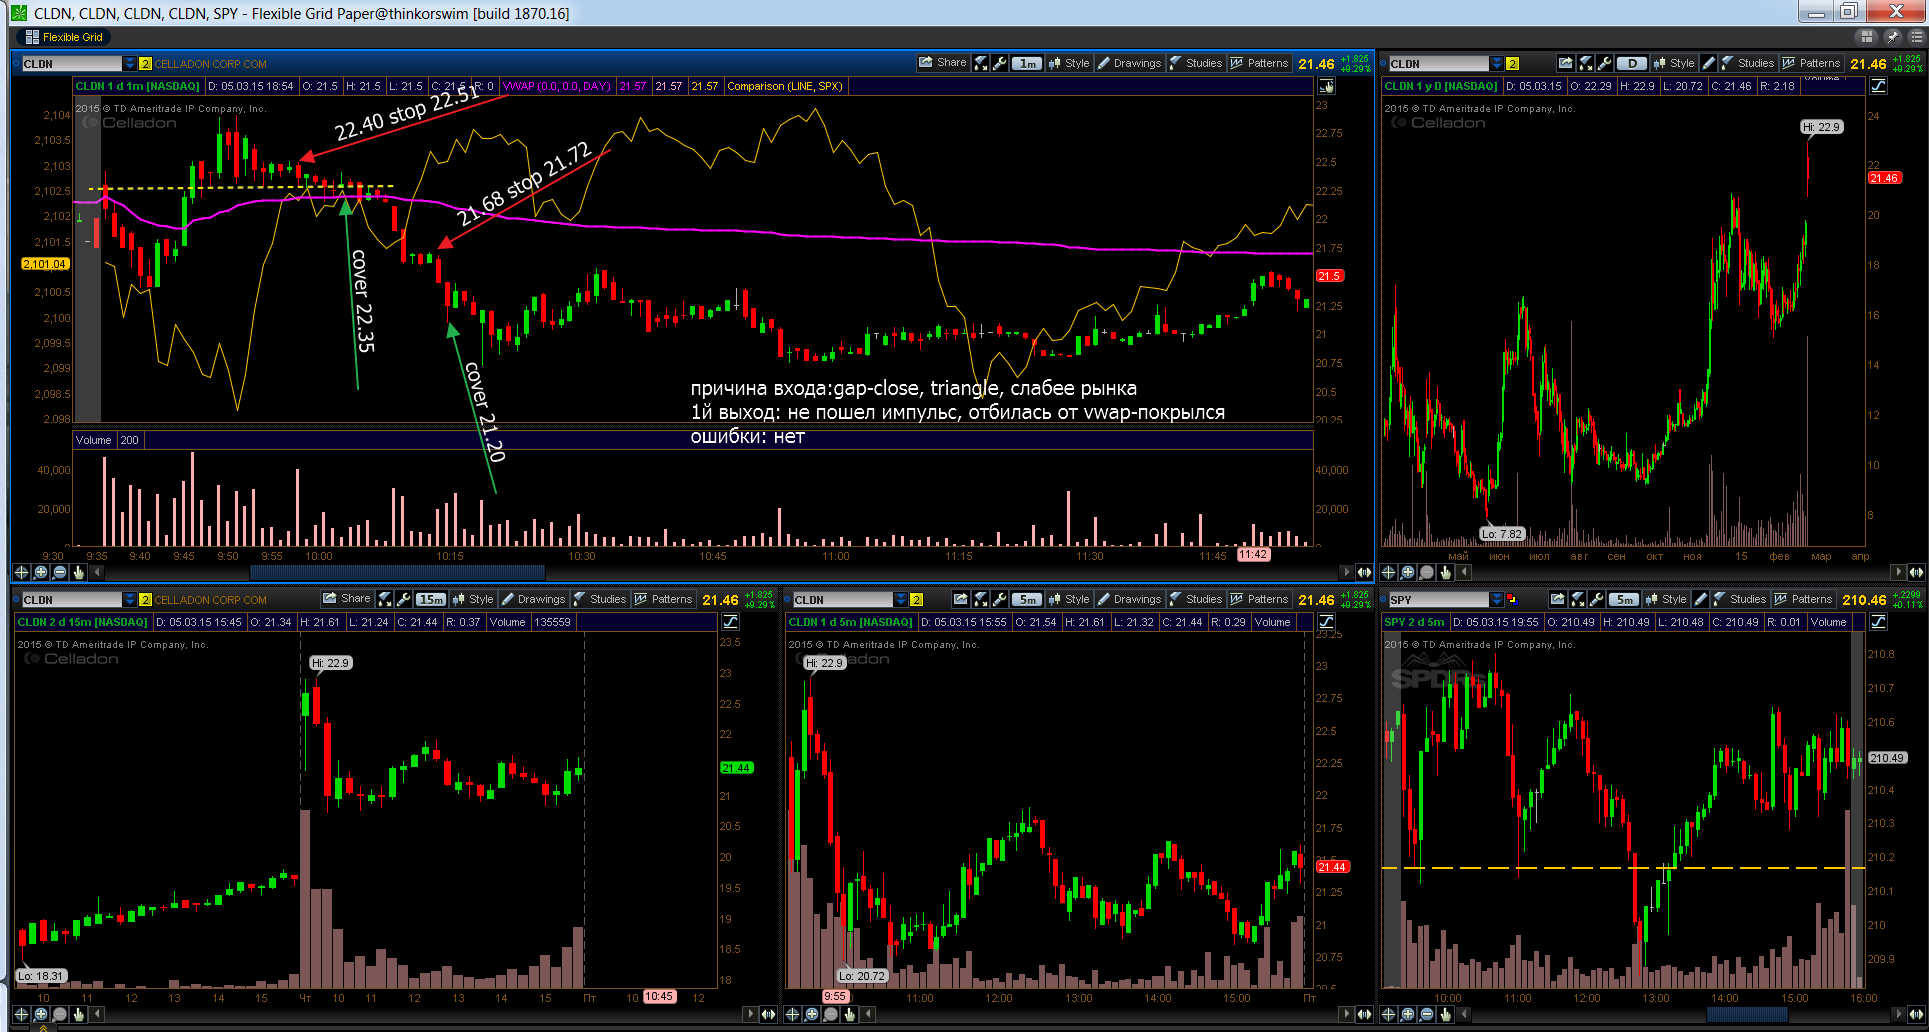Toggle the scale icon beside the 15m chart header

(x=730, y=622)
